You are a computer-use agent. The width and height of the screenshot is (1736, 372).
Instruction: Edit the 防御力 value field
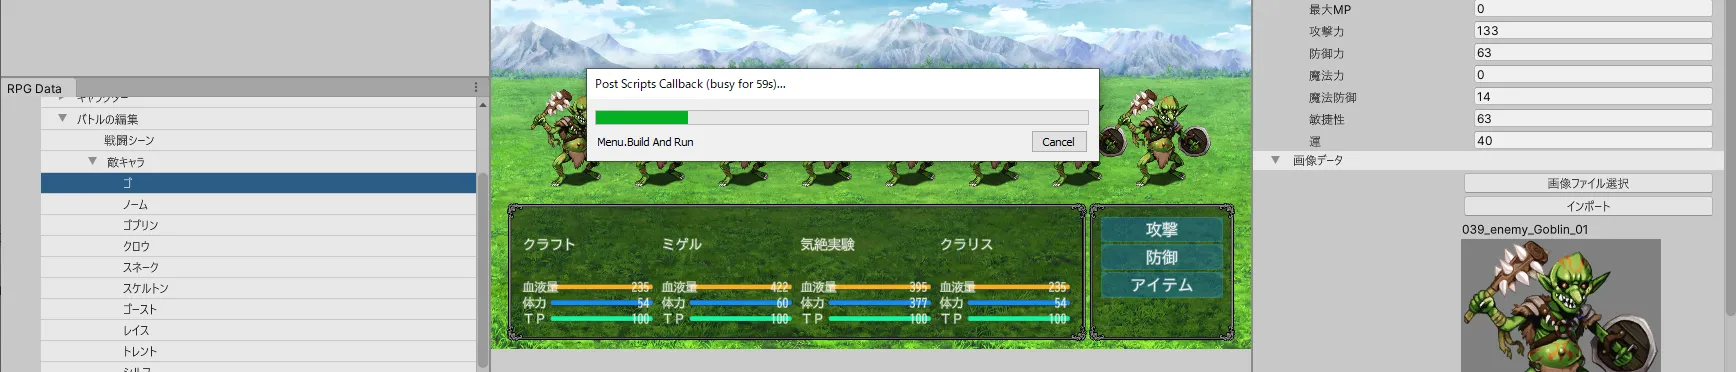point(1593,52)
